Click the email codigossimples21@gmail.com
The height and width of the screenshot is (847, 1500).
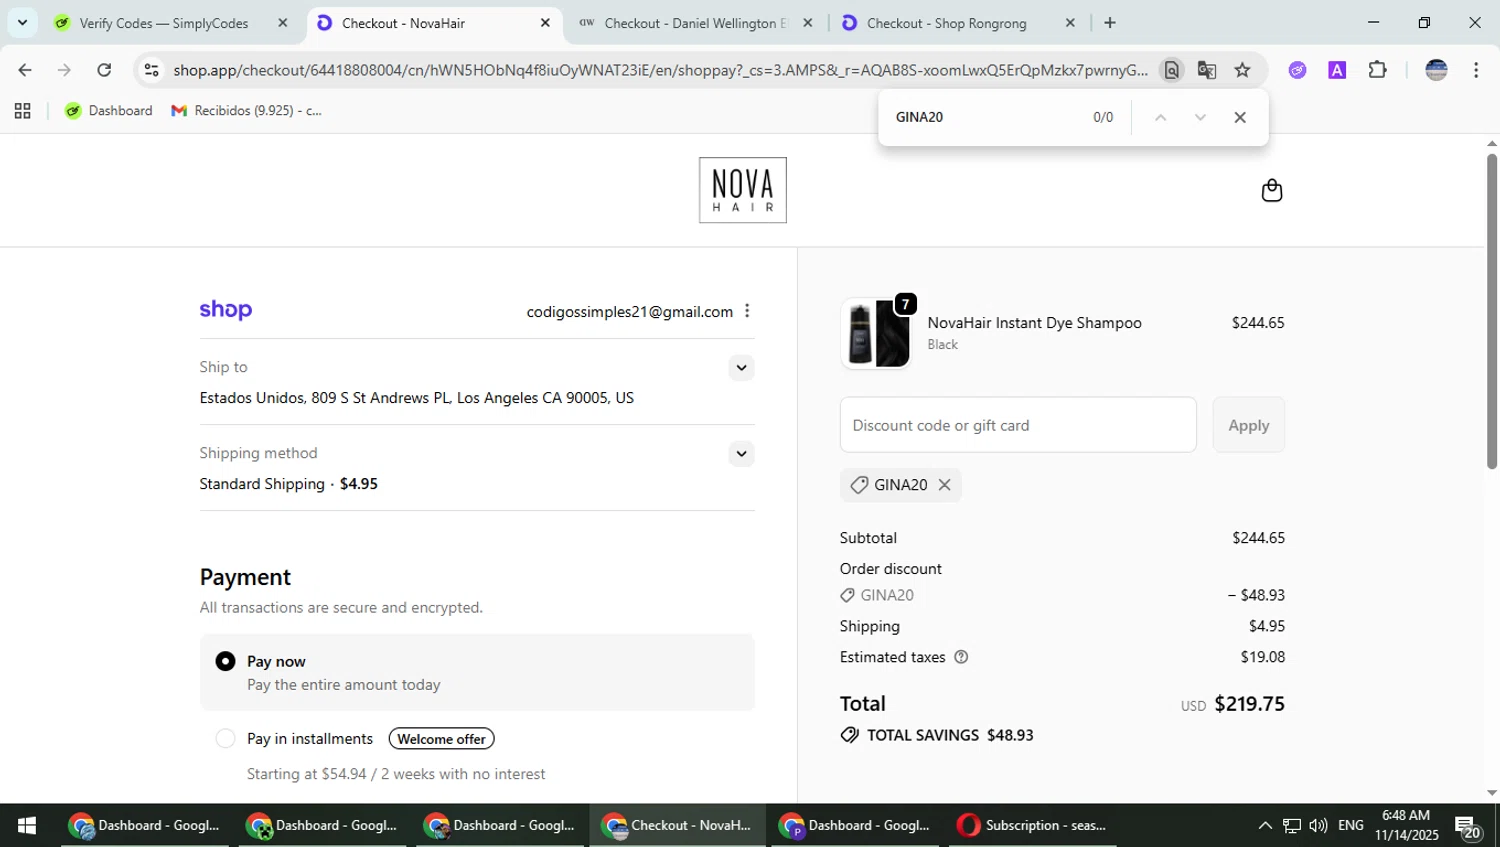click(630, 312)
